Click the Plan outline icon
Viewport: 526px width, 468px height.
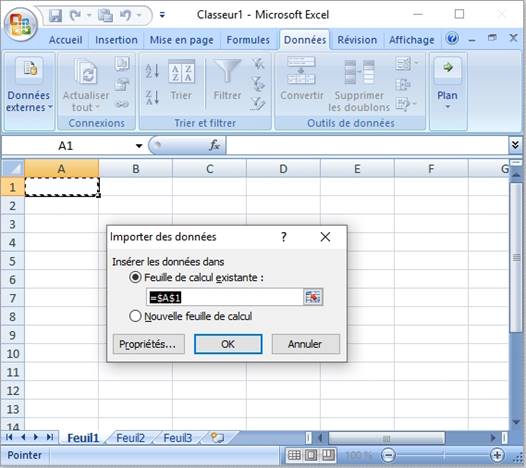tap(448, 68)
